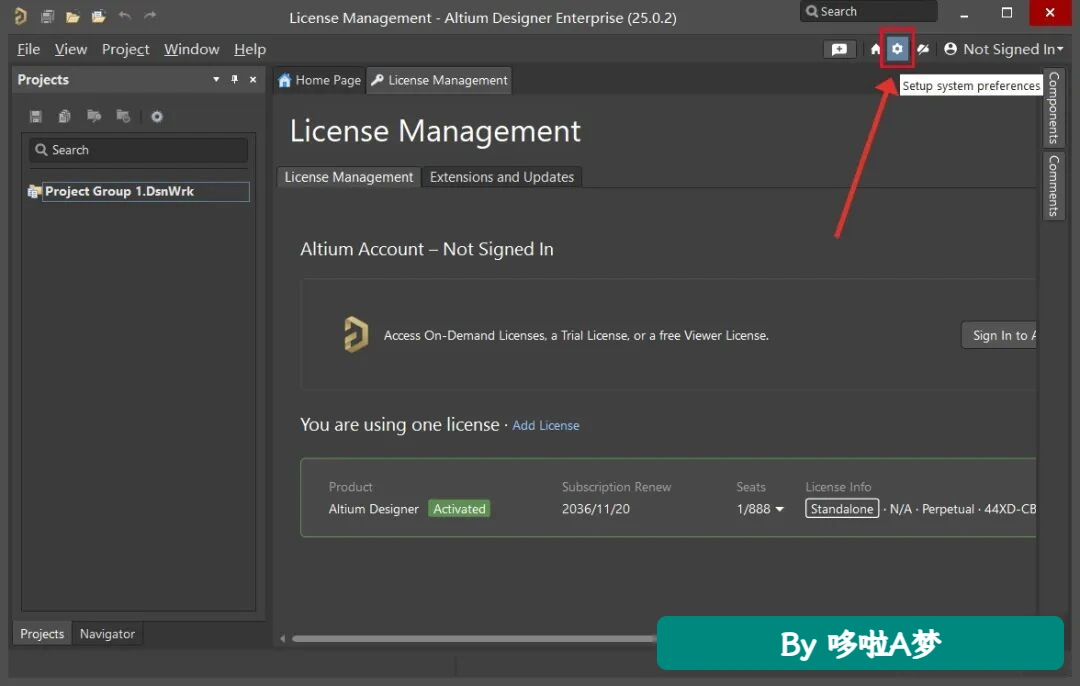Open the notifications chat icon
Viewport: 1080px width, 686px height.
tap(839, 49)
